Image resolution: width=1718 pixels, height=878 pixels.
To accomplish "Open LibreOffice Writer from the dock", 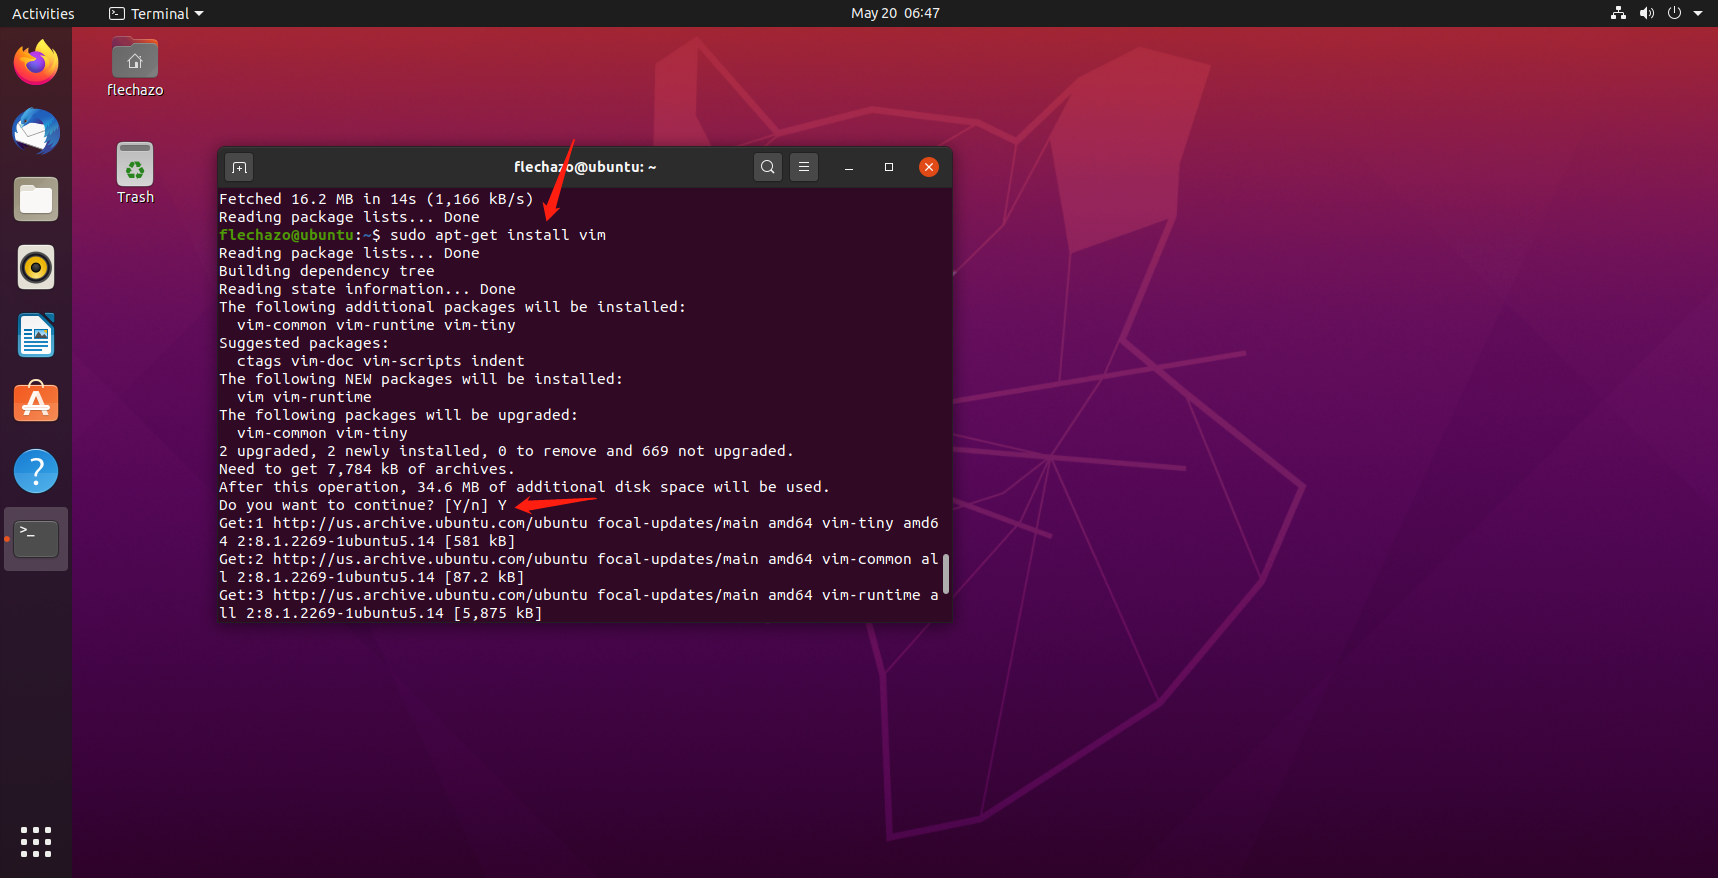I will click(x=36, y=335).
